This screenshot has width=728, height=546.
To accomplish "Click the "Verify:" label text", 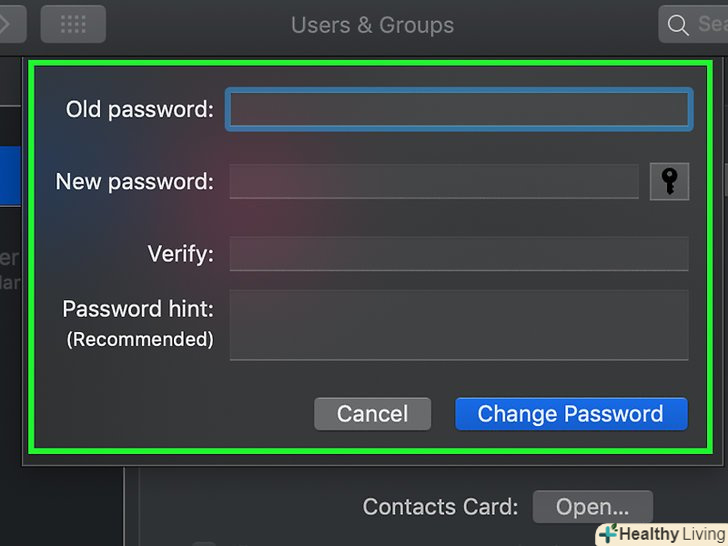I will (180, 253).
